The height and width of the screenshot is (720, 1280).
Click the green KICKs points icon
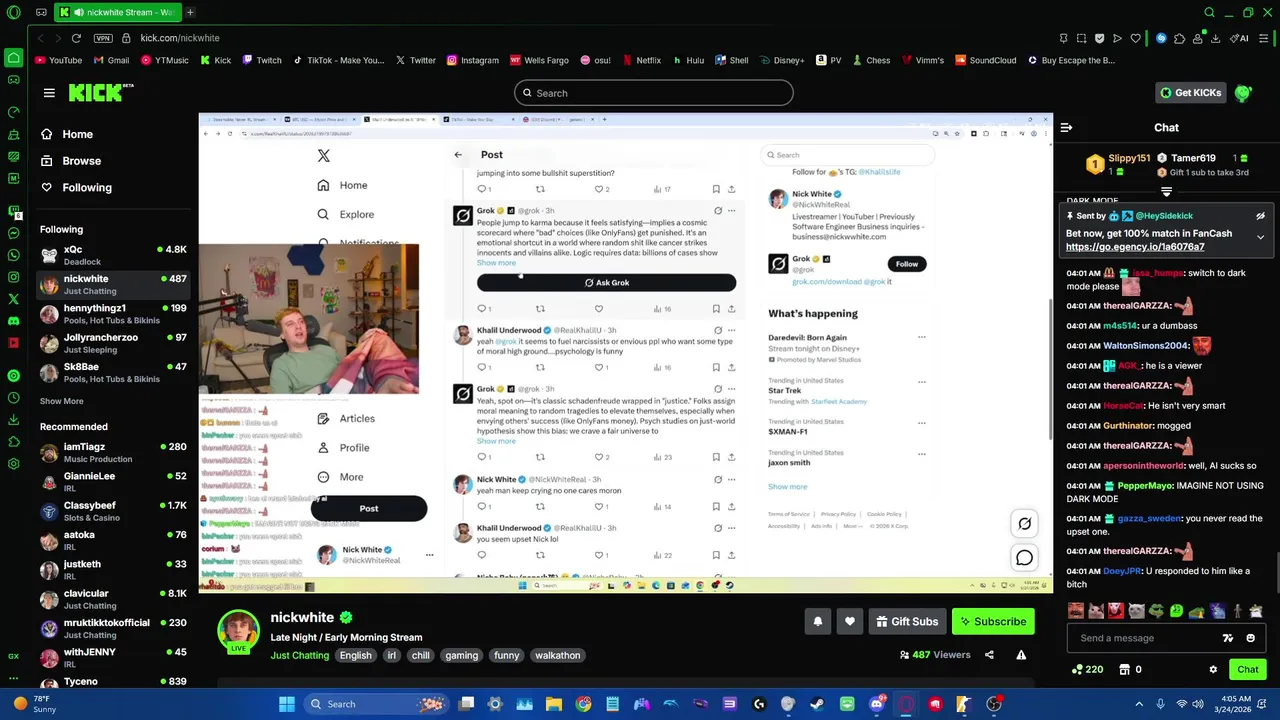click(x=1078, y=669)
